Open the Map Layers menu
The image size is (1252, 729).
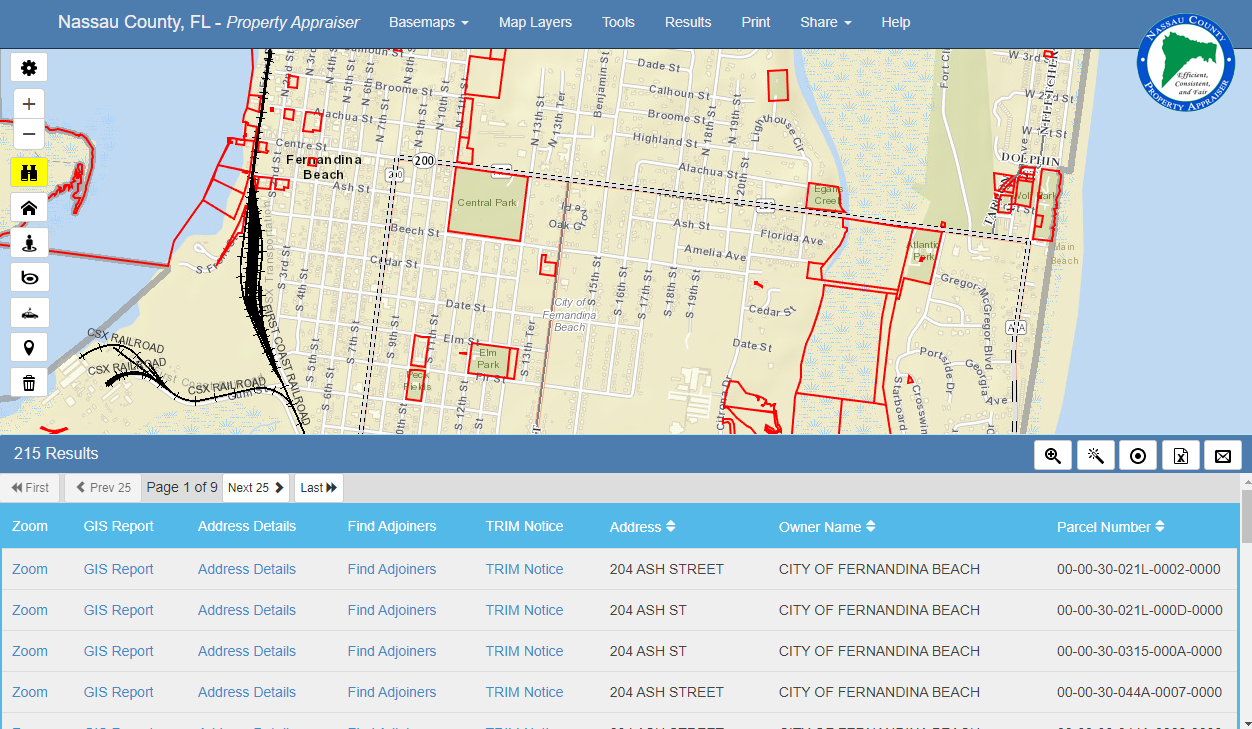tap(535, 21)
